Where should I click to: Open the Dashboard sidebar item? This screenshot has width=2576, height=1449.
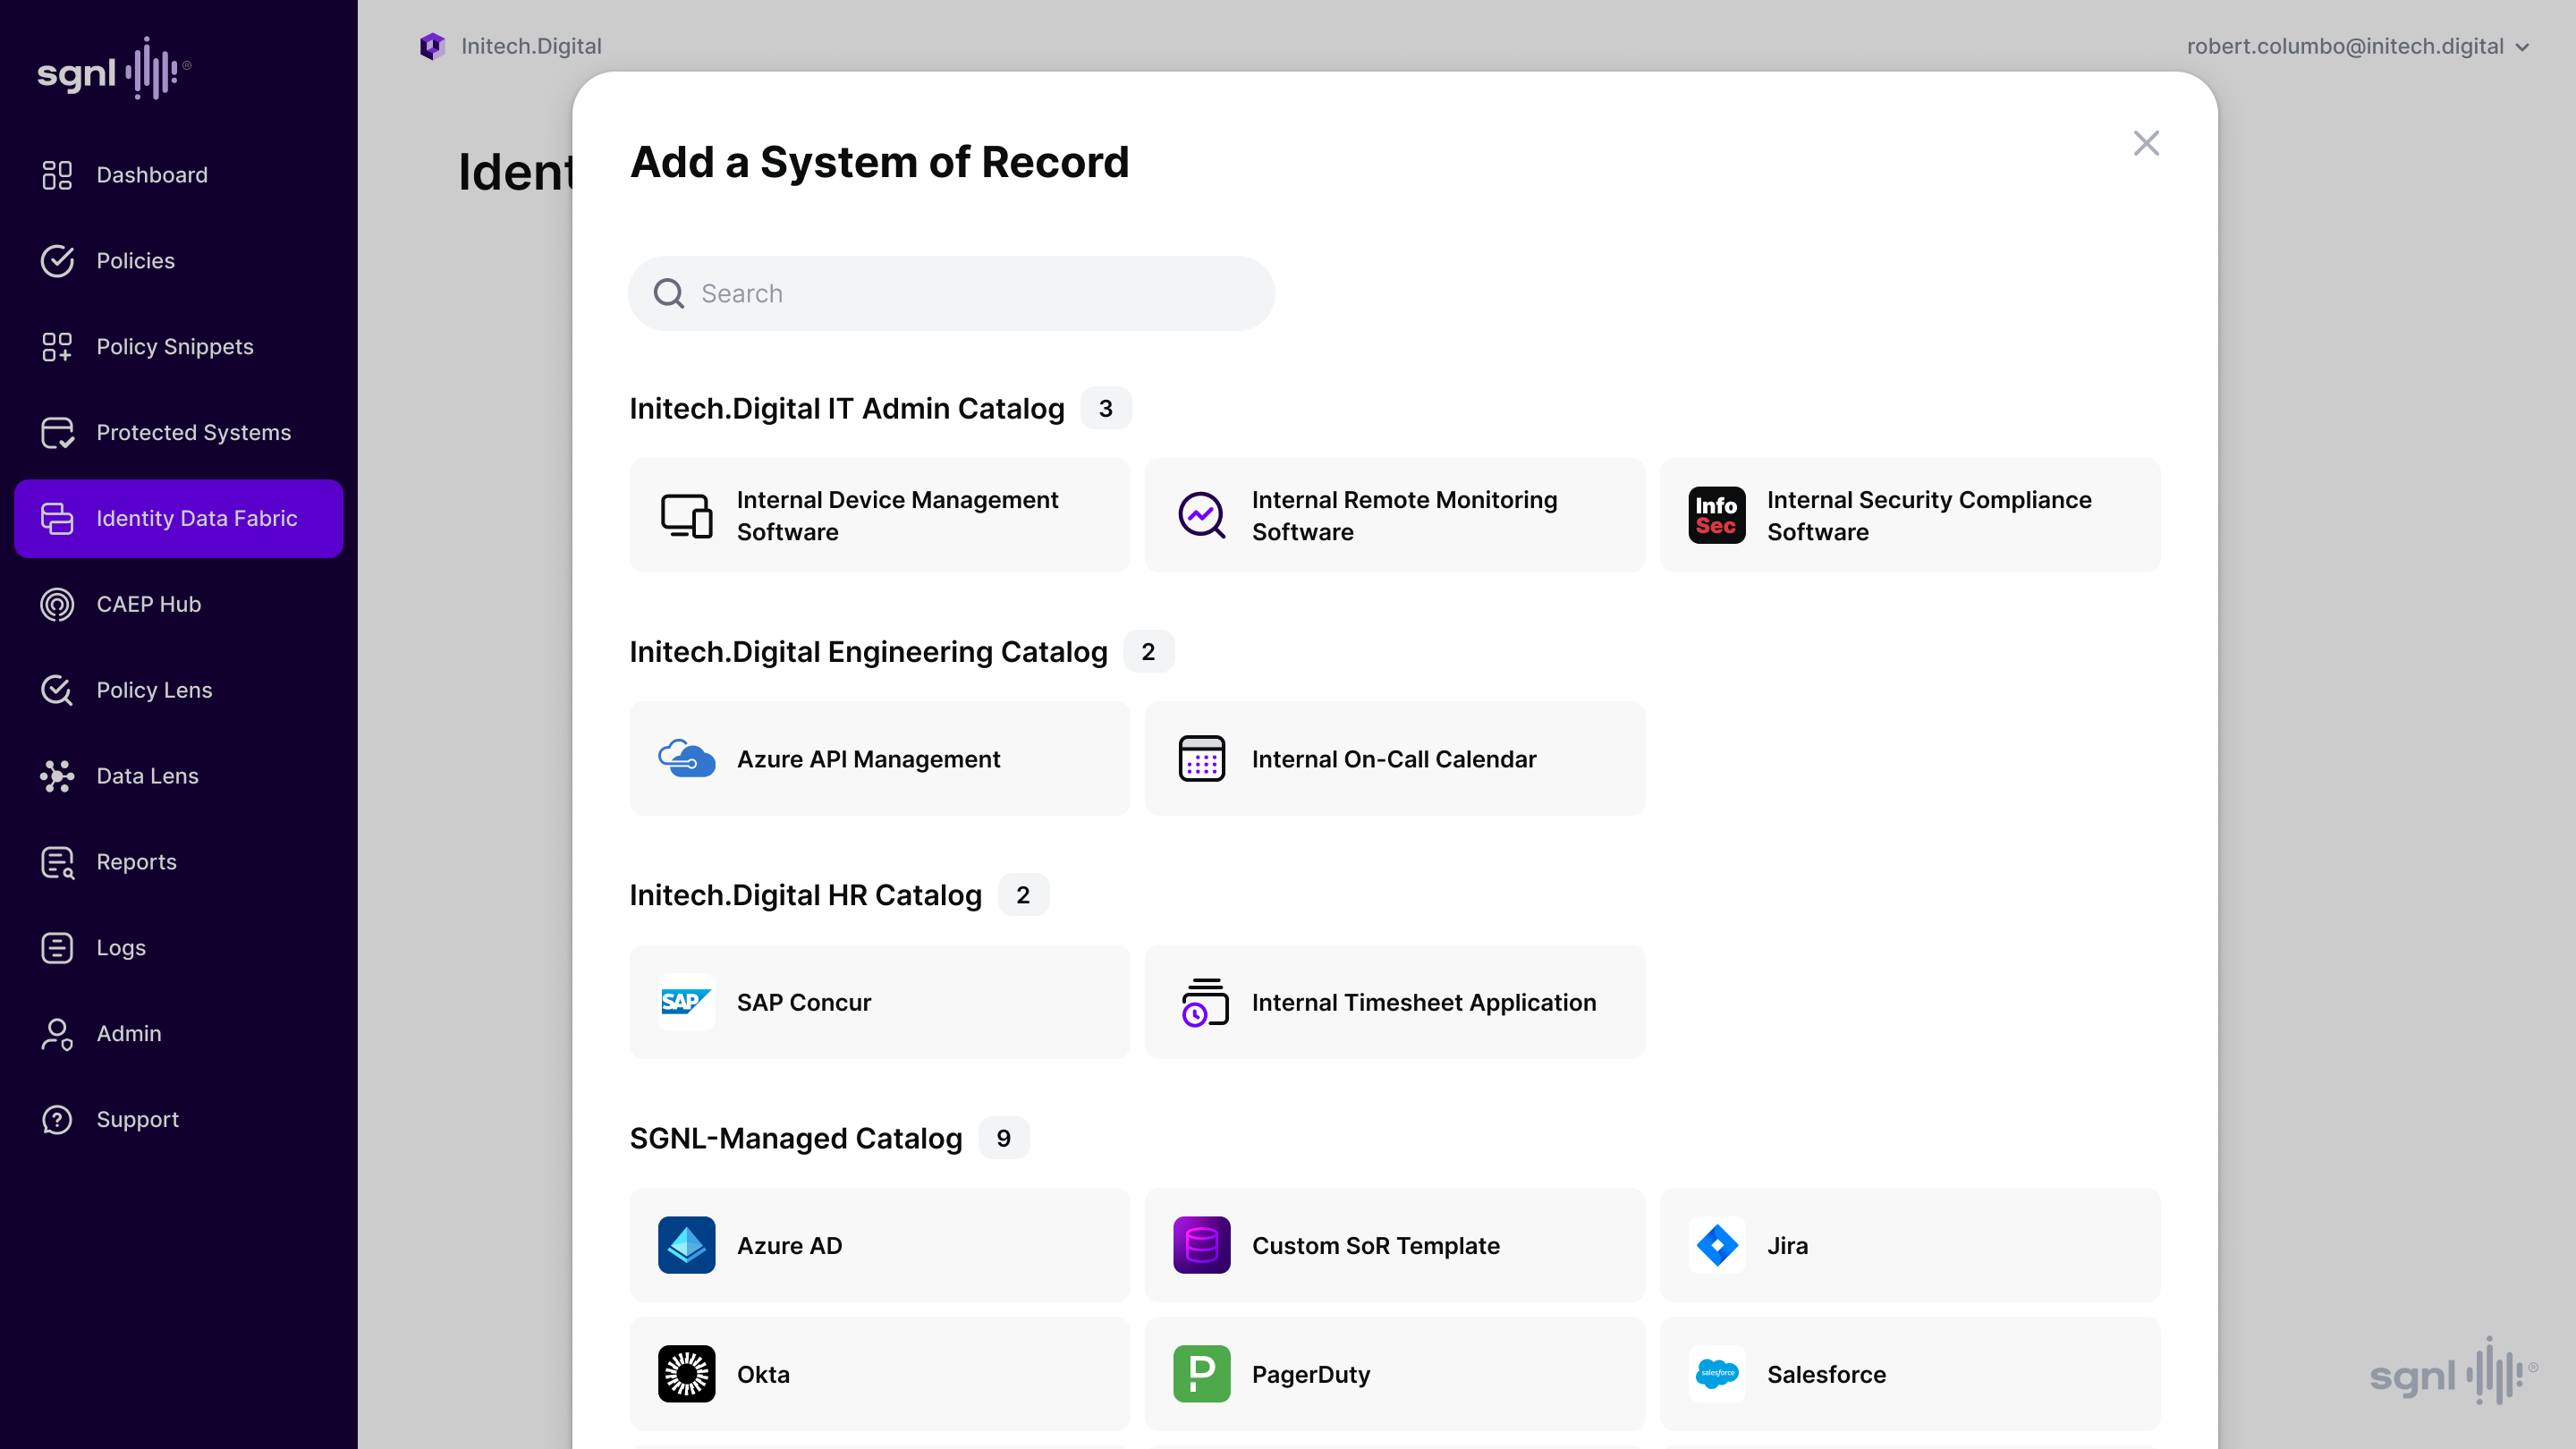[151, 174]
